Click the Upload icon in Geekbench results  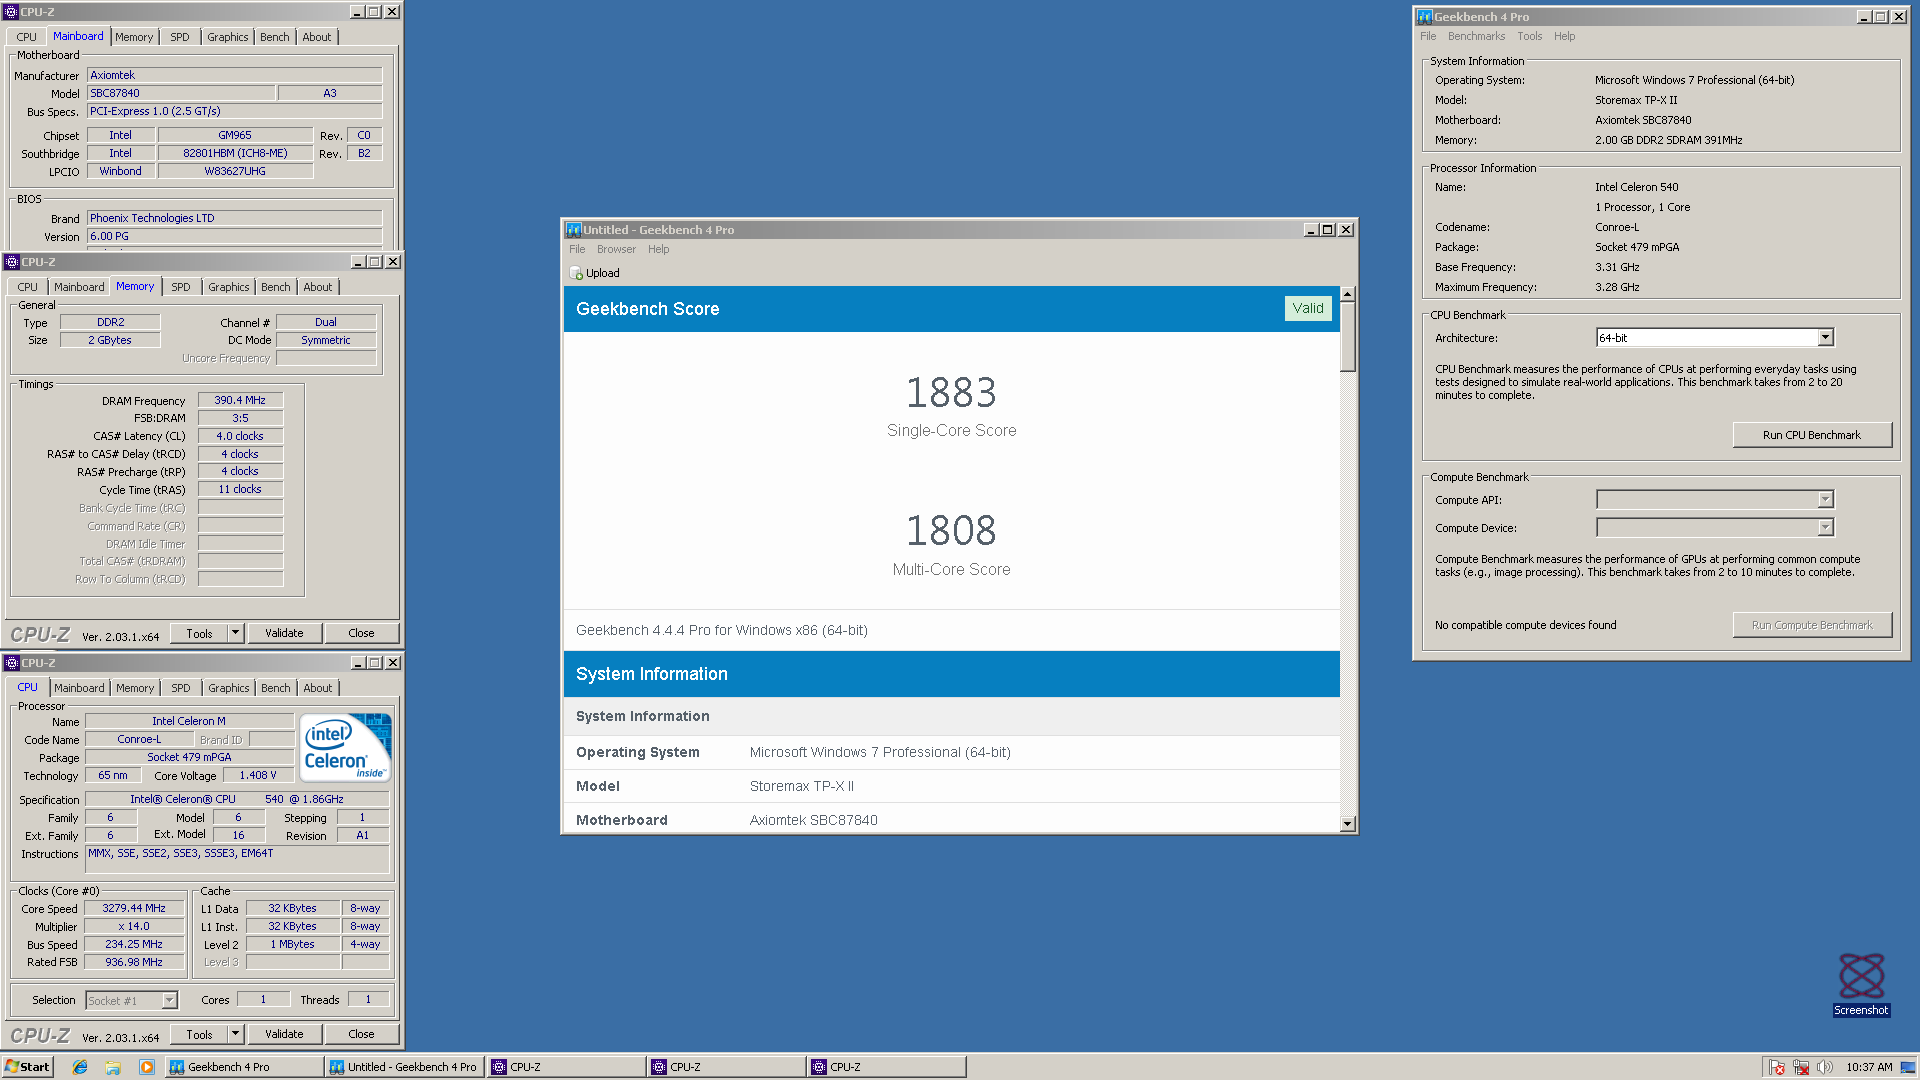tap(577, 273)
